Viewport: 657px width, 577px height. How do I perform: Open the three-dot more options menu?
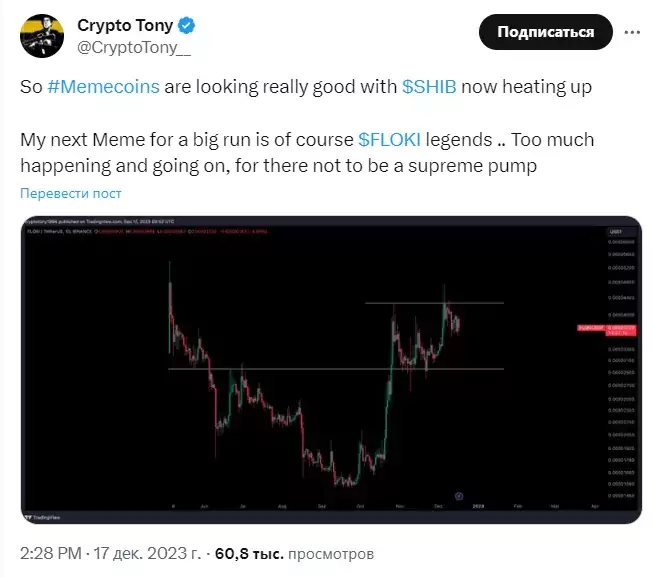[x=632, y=32]
